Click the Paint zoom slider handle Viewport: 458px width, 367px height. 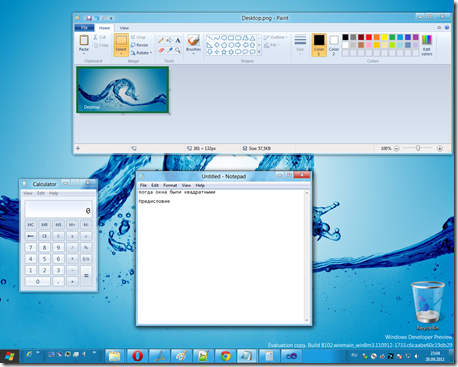tap(418, 148)
